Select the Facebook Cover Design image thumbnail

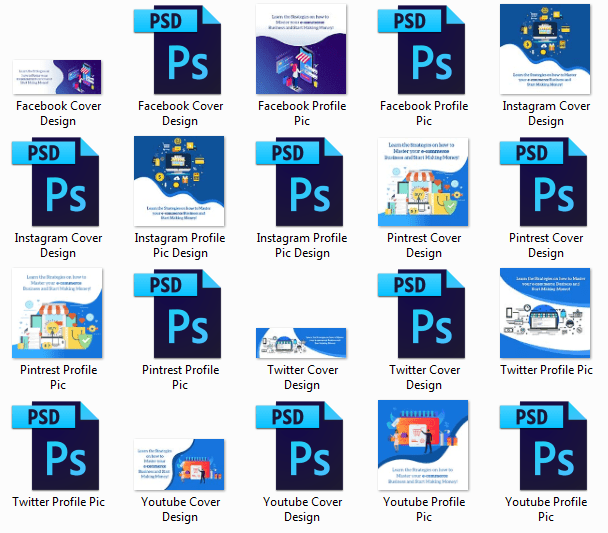[57, 77]
